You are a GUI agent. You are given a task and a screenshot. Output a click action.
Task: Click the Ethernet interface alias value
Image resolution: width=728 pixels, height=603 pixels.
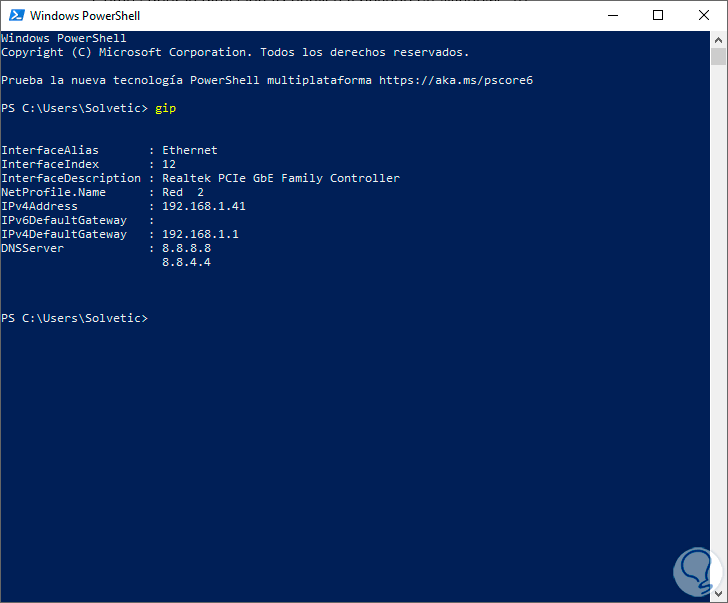pos(189,150)
